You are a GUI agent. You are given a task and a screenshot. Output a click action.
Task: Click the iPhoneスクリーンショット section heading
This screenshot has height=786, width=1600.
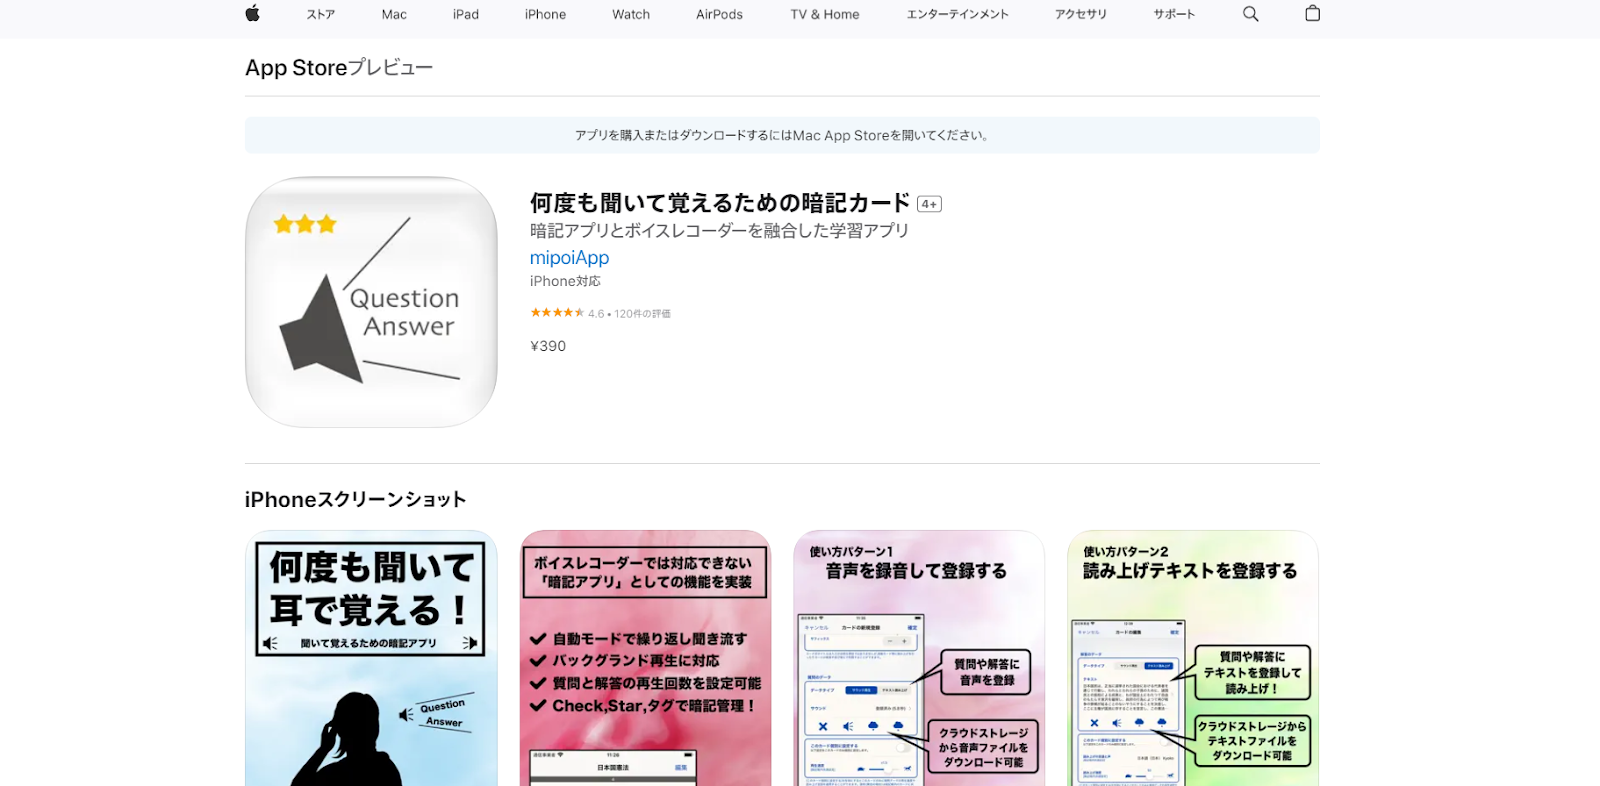(356, 499)
